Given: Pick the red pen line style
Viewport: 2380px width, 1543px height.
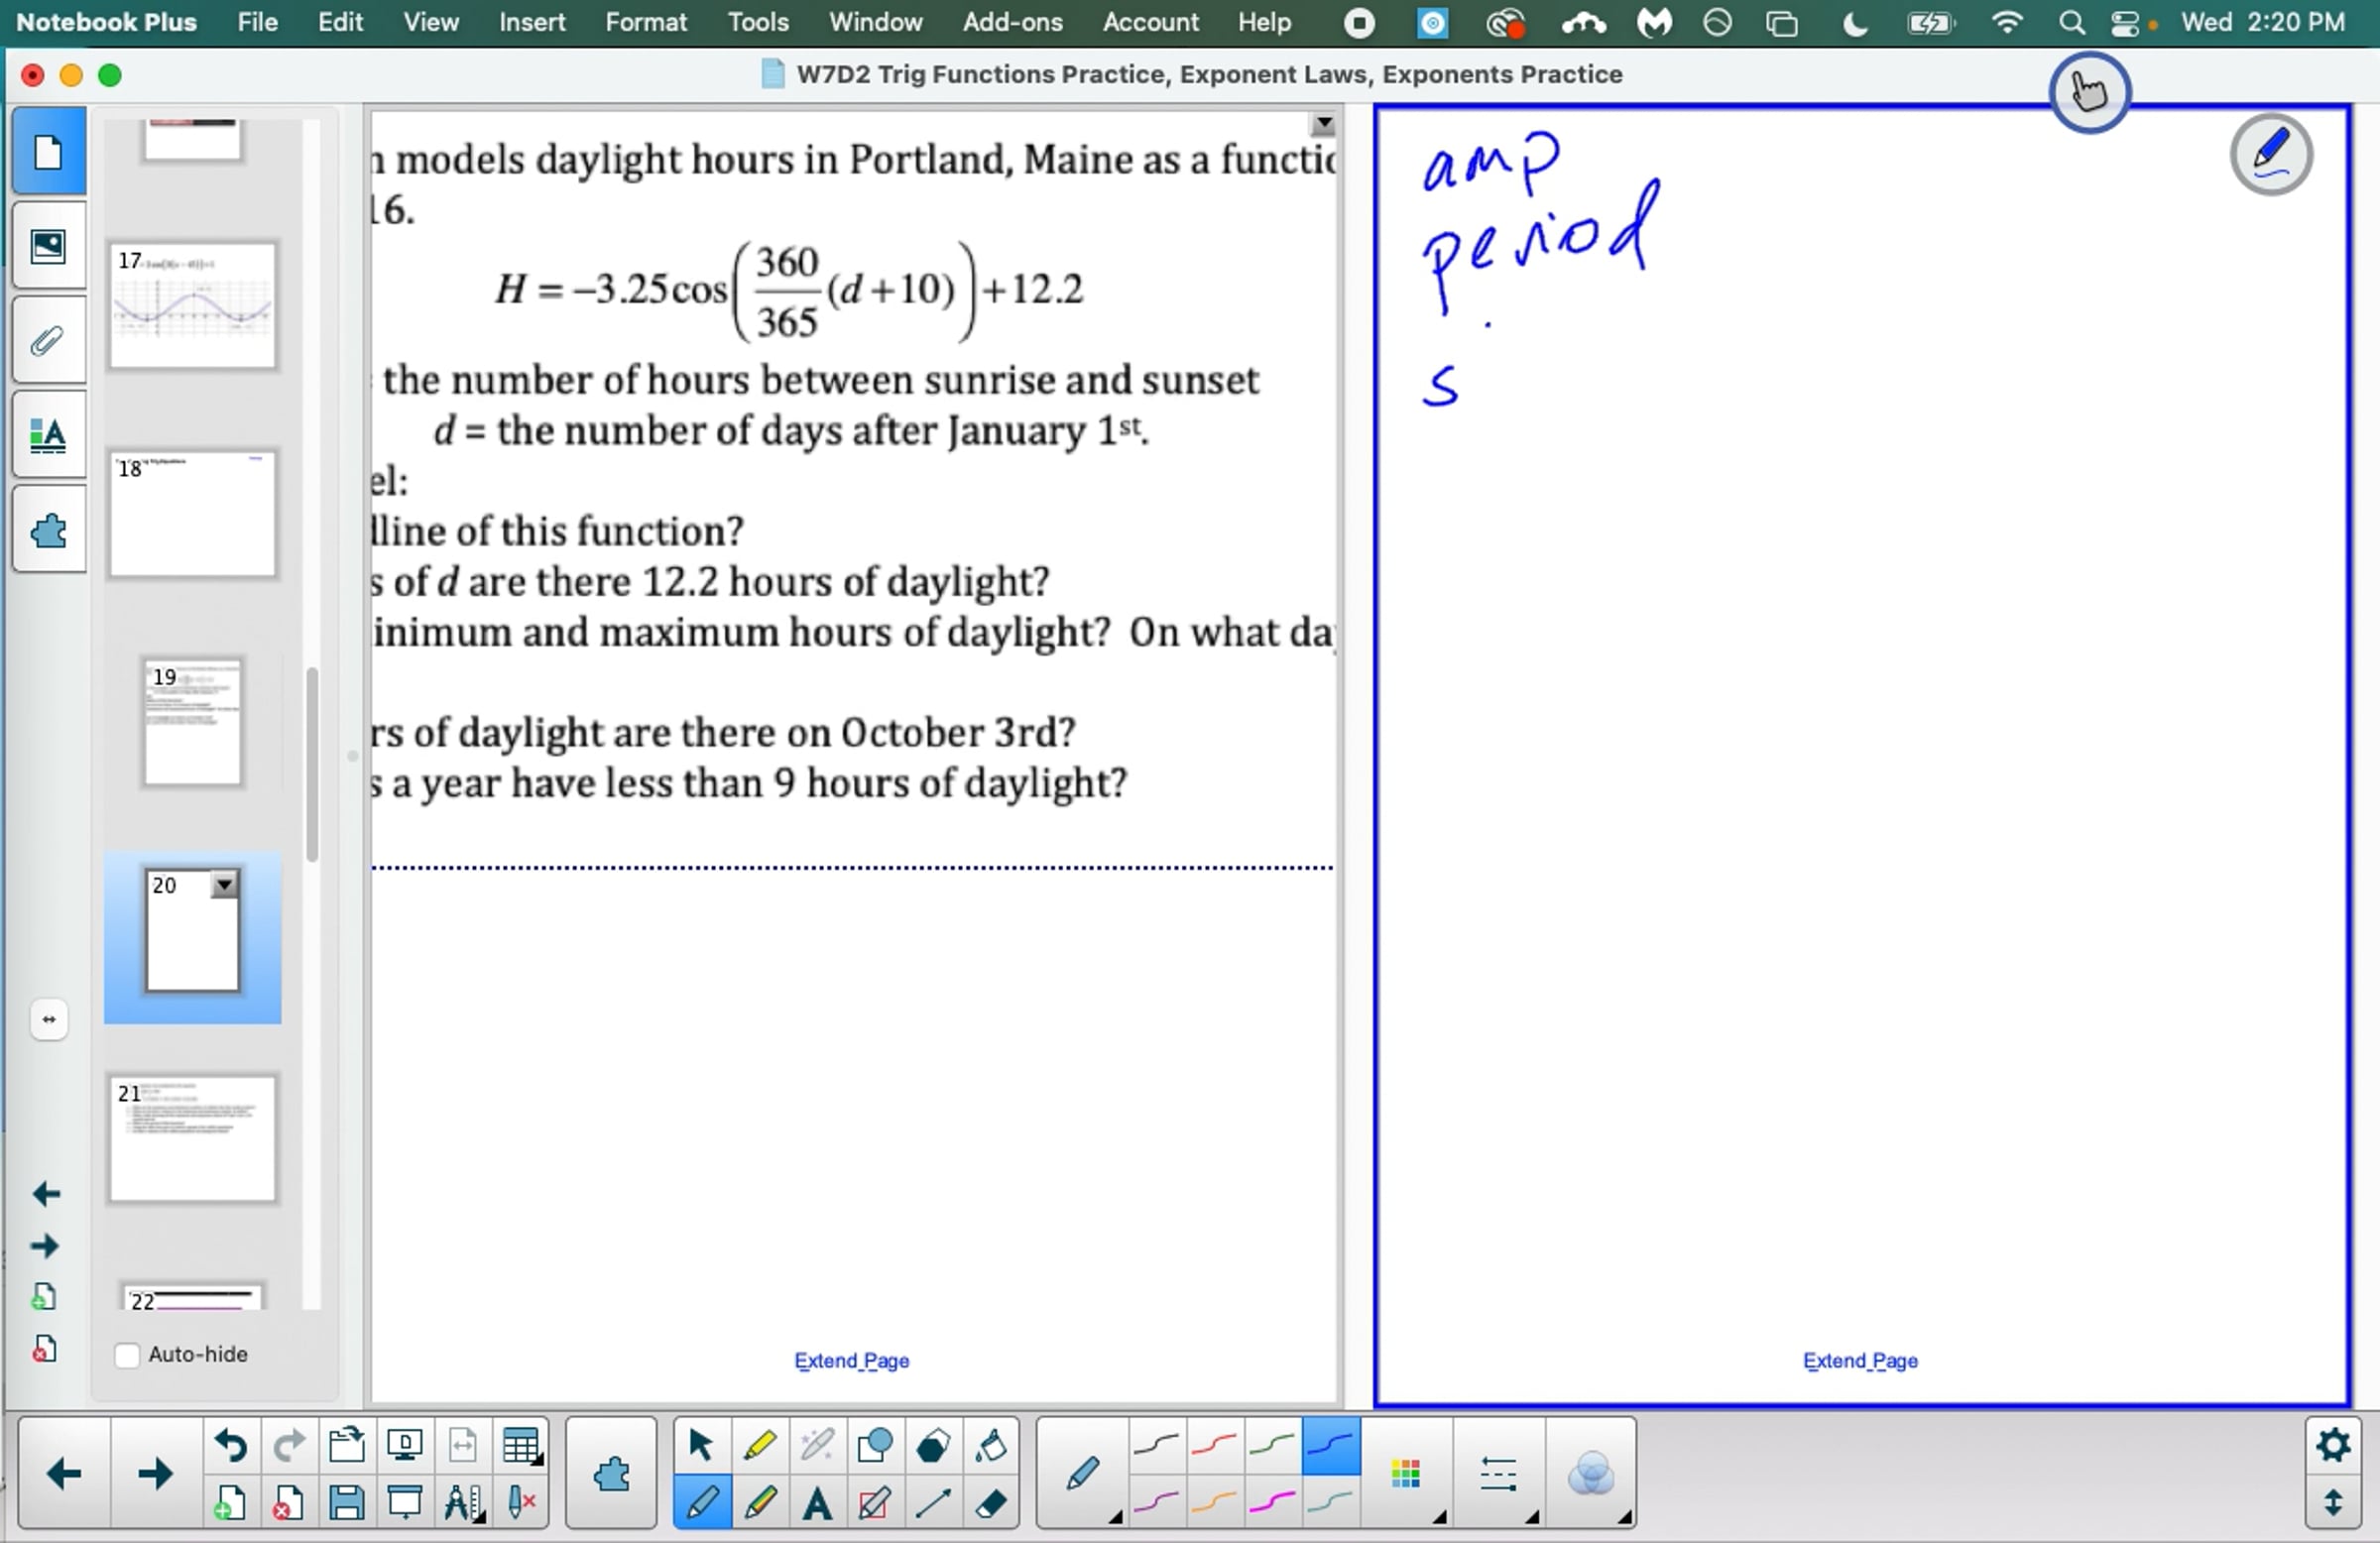Looking at the screenshot, I should (x=1214, y=1445).
